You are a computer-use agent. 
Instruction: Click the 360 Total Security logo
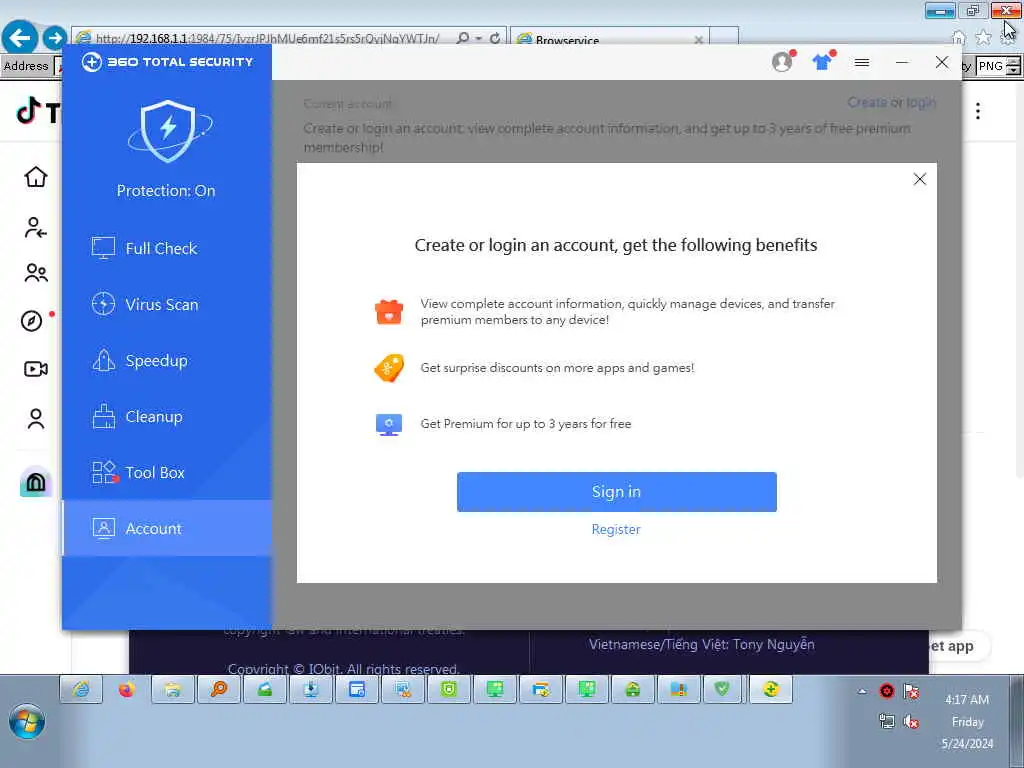(x=167, y=62)
